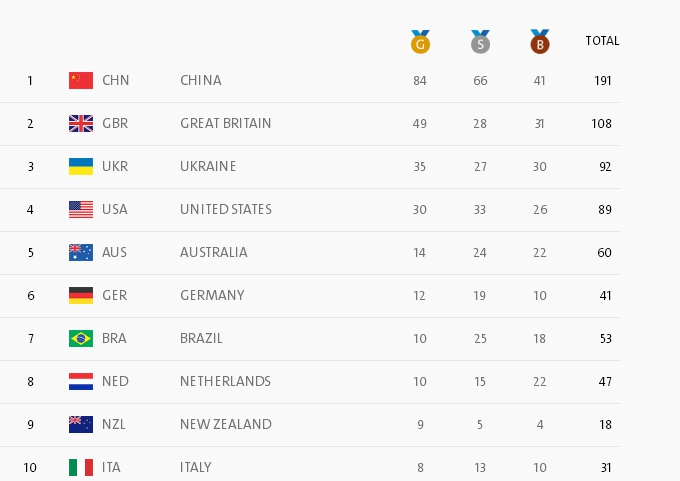This screenshot has width=680, height=481.
Task: Click the Ukraine flag icon
Action: point(81,166)
